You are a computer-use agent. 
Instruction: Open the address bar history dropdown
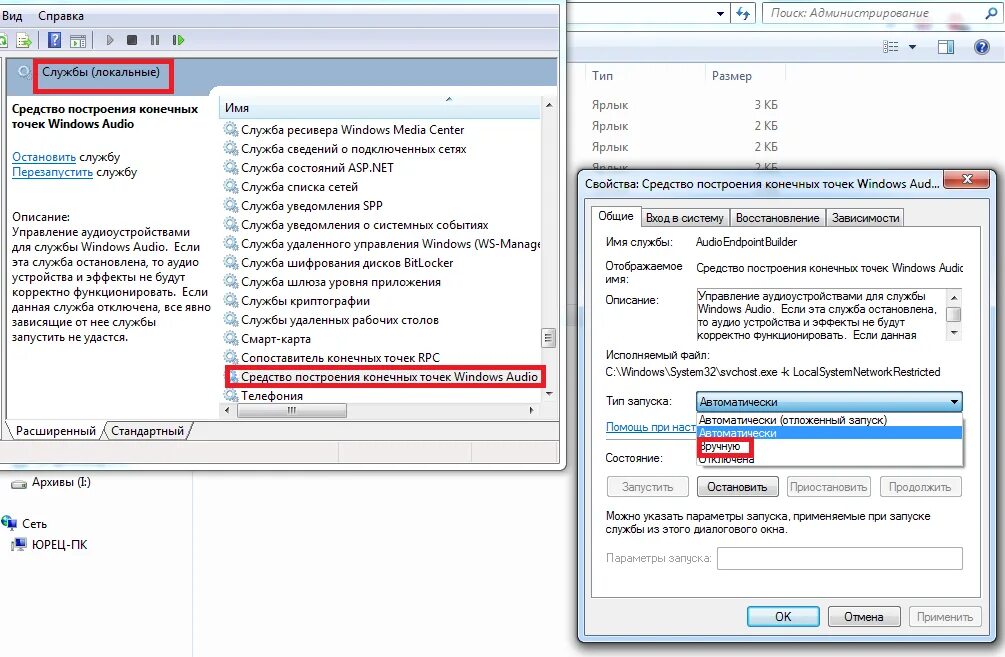coord(720,13)
